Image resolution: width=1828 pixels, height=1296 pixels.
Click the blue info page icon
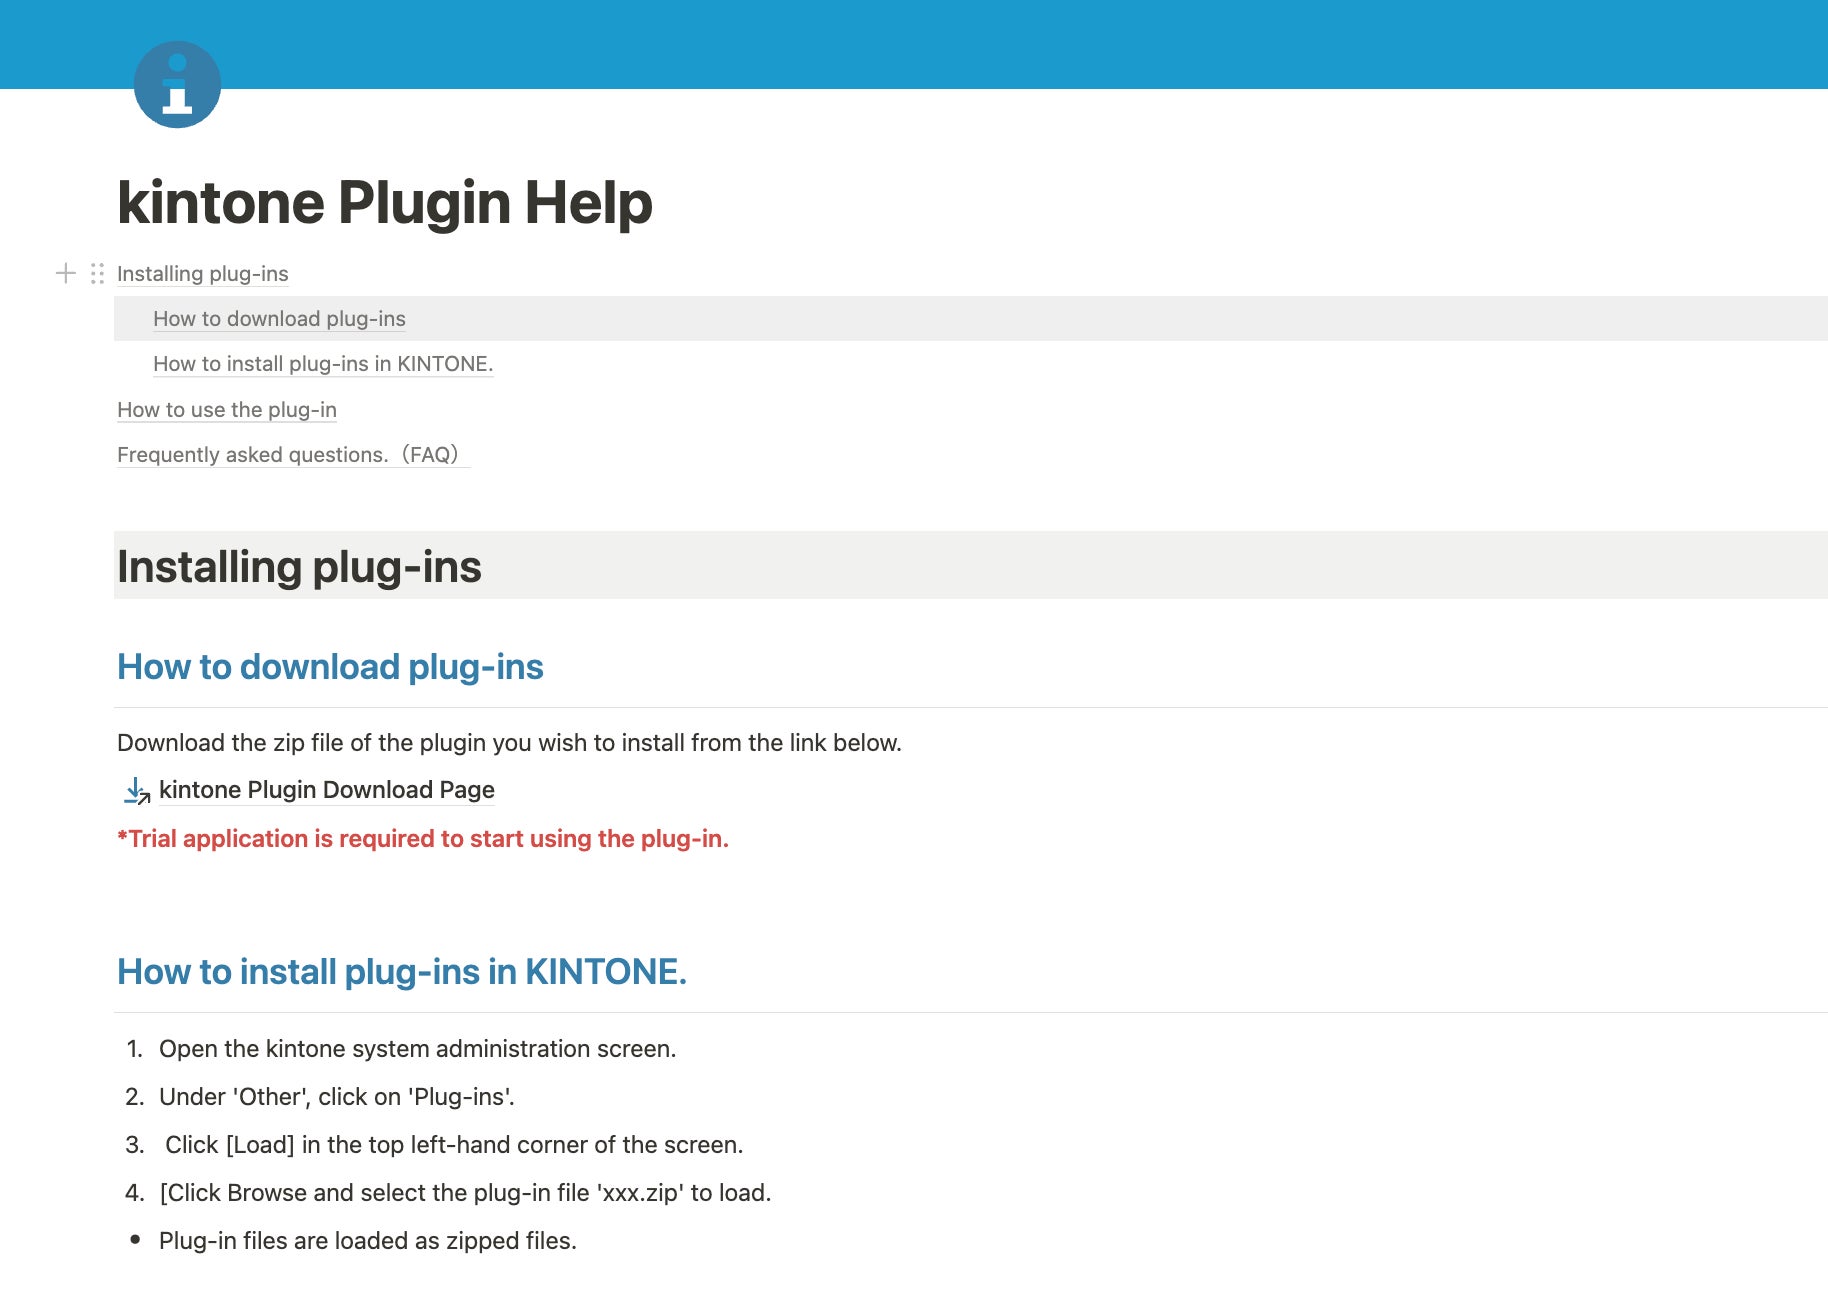pos(177,84)
